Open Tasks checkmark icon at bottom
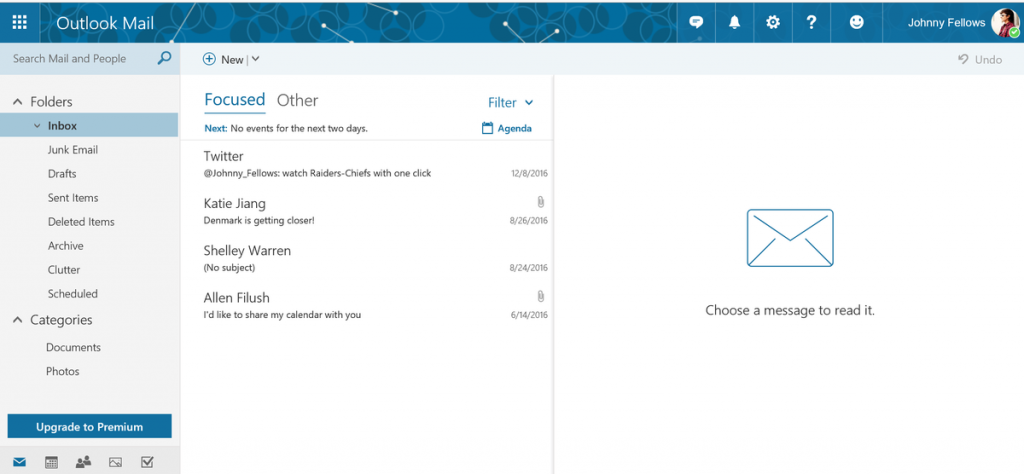 [x=148, y=462]
